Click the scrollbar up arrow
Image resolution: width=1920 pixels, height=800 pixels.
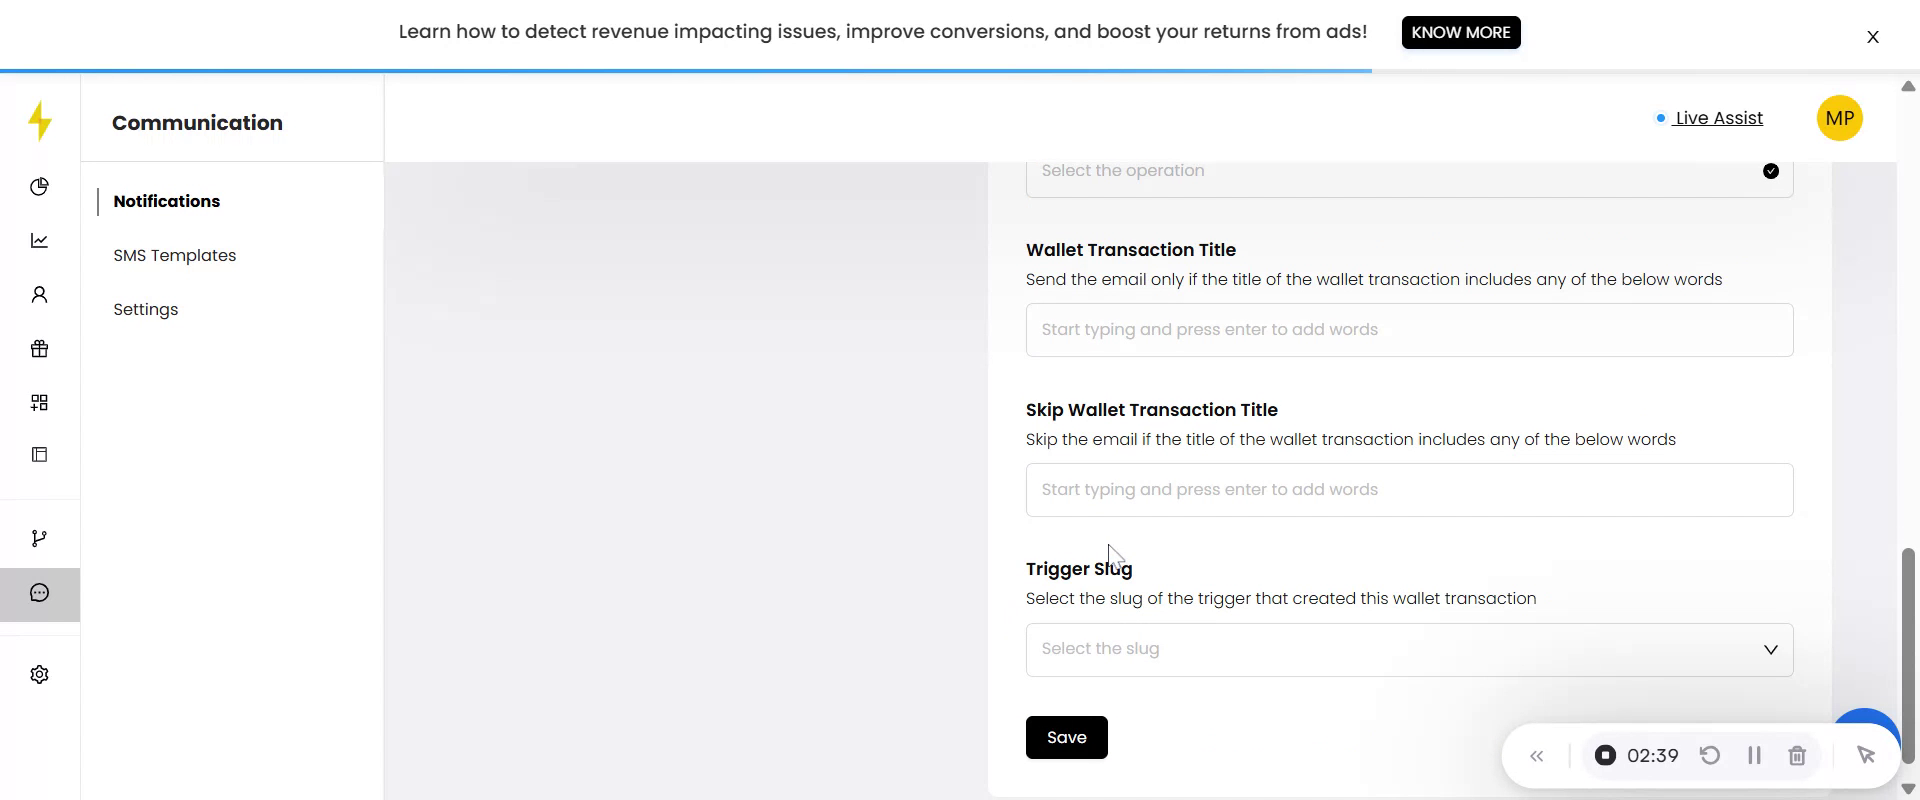[x=1908, y=86]
